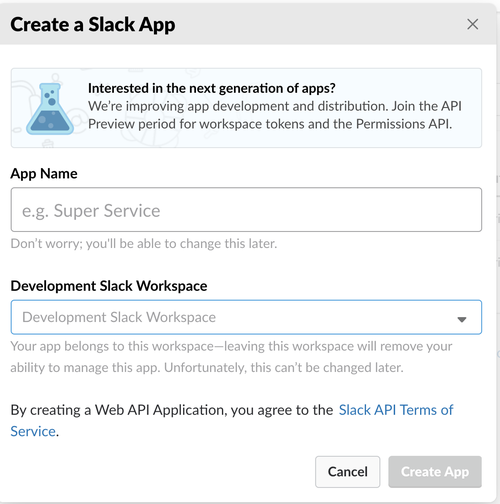Open the Development Slack Workspace combo box
500x504 pixels.
click(246, 317)
